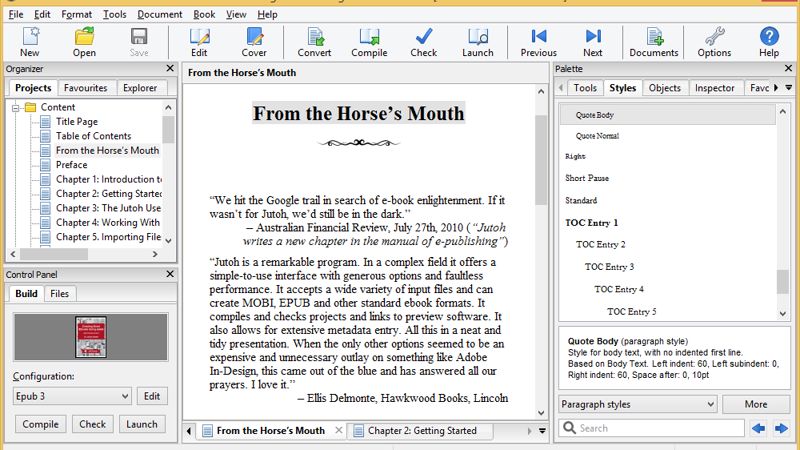The height and width of the screenshot is (450, 800).
Task: Click the Launch toolbar icon
Action: click(x=478, y=41)
